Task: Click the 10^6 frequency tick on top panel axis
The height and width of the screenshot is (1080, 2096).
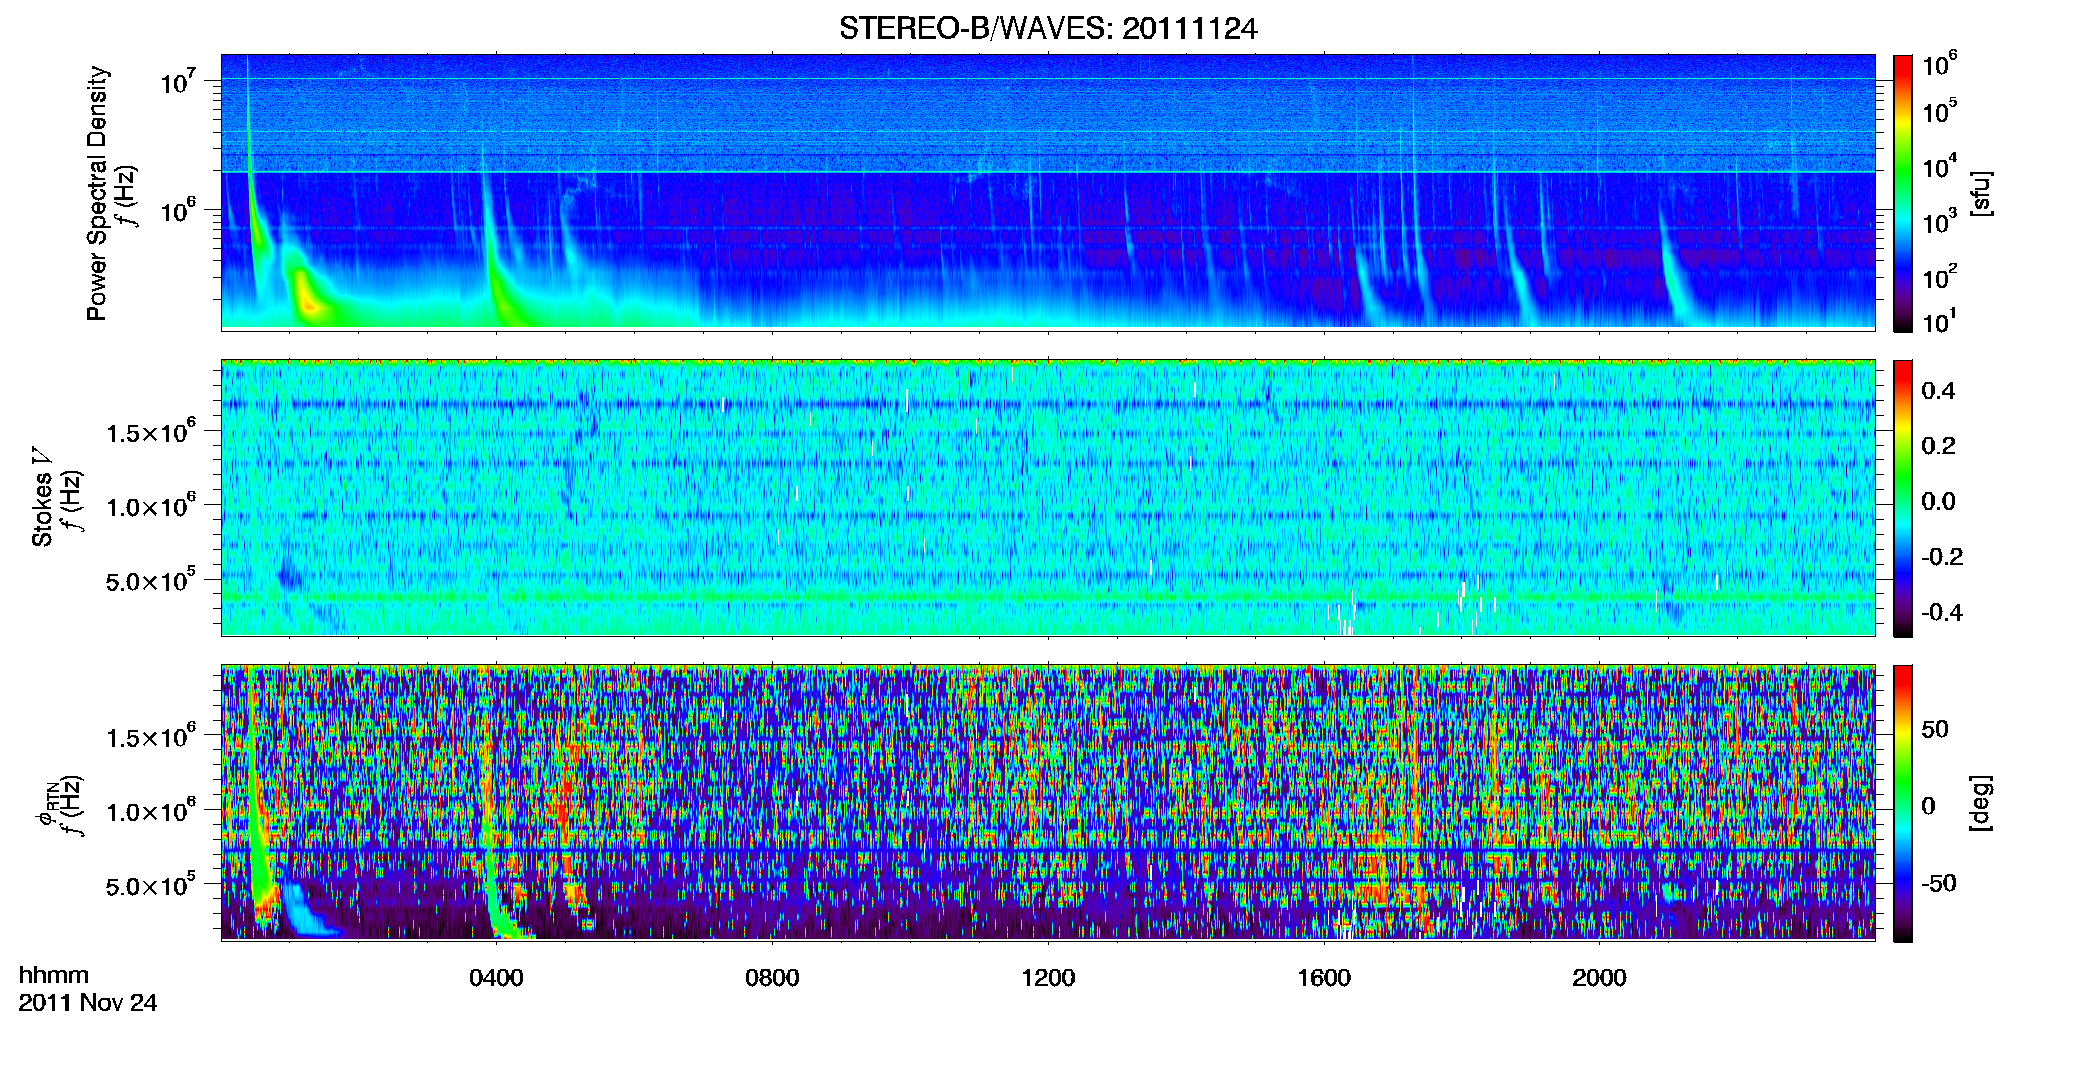Action: tap(177, 210)
